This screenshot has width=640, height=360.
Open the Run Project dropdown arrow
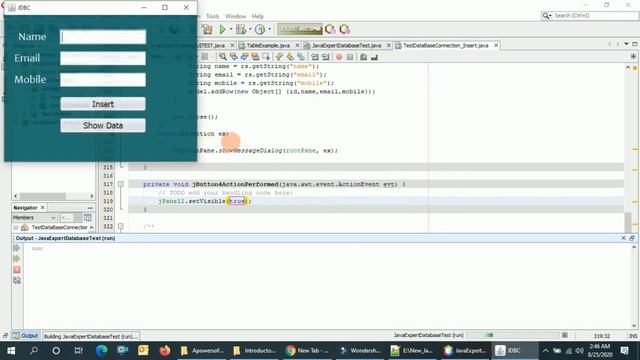point(231,29)
